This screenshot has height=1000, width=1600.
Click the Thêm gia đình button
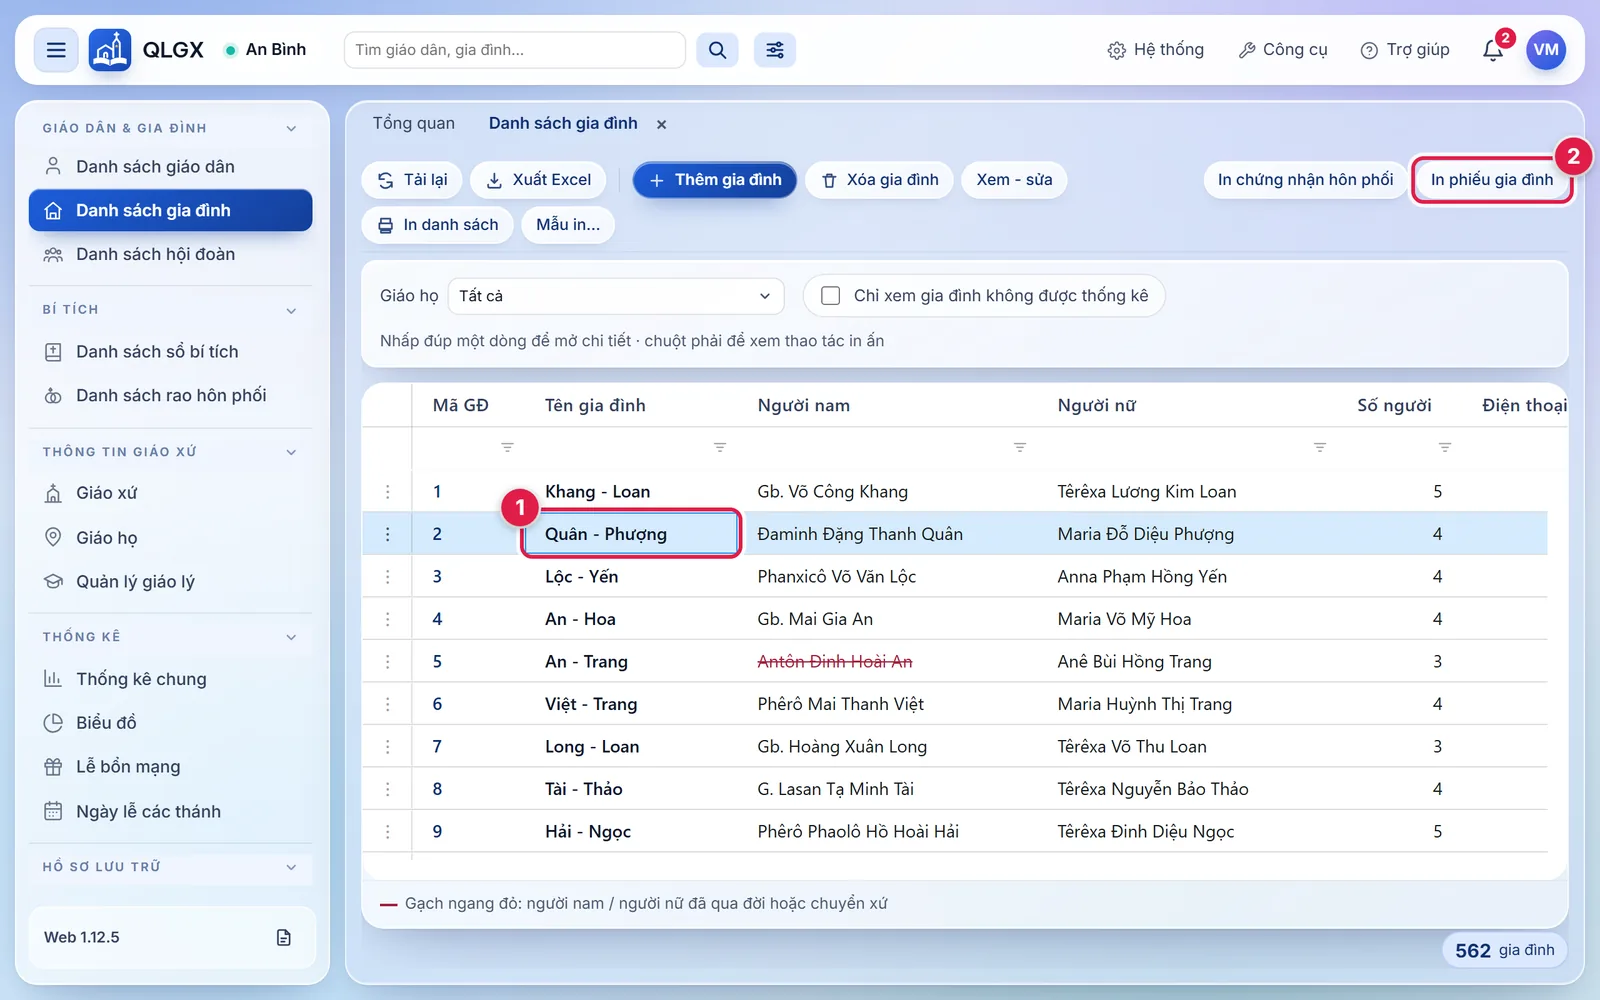click(x=715, y=180)
